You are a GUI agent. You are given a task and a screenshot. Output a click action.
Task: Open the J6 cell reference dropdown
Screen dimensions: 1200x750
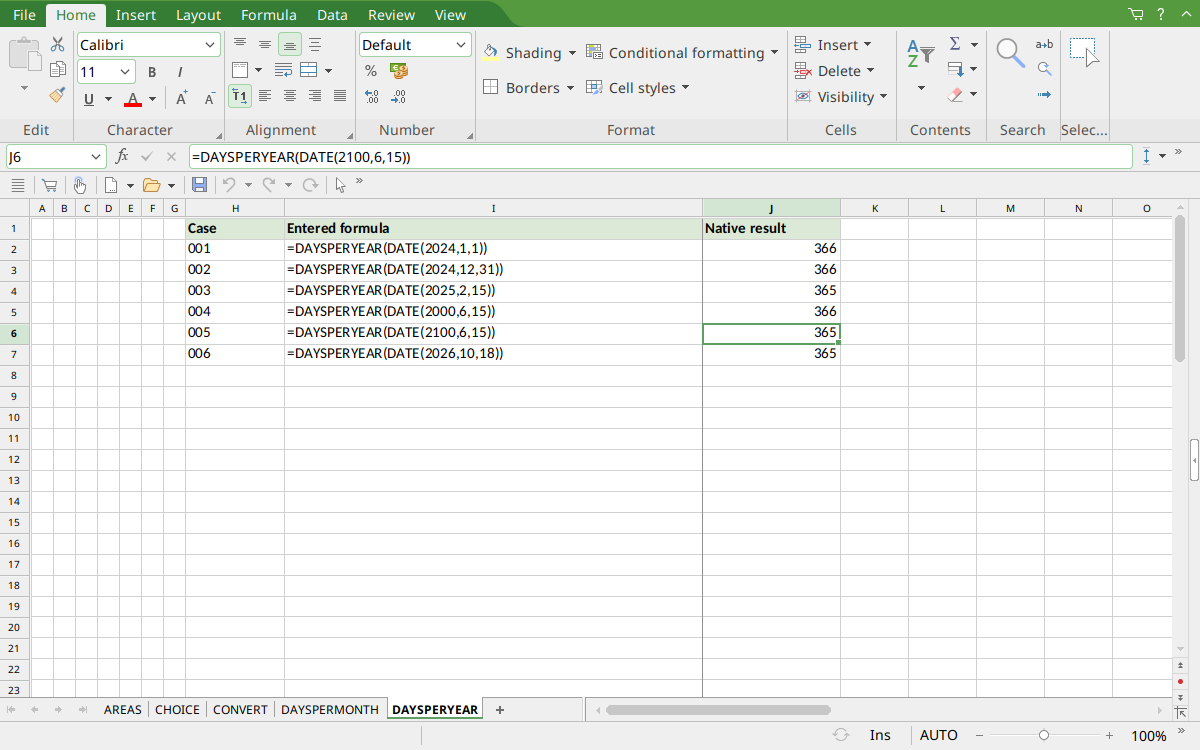click(96, 157)
